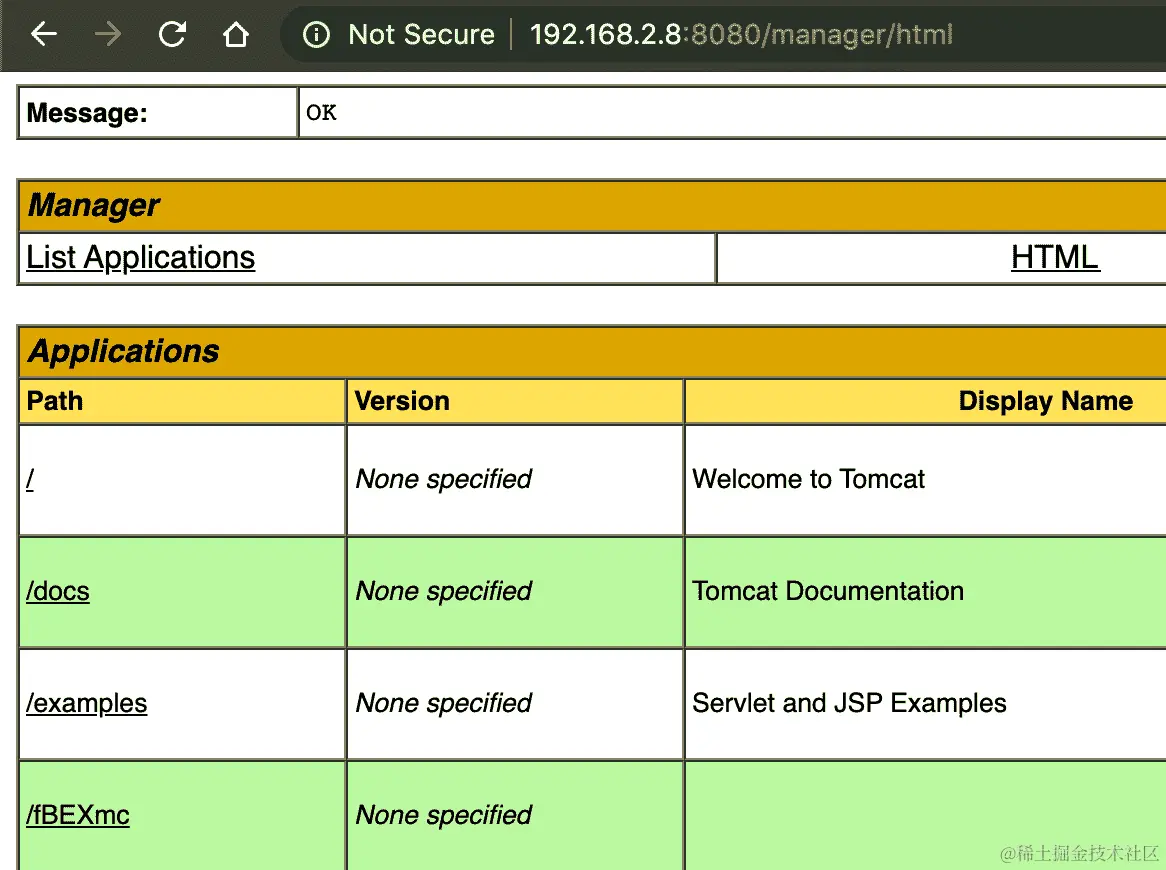Image resolution: width=1166 pixels, height=870 pixels.
Task: Click "None specified" in the root row
Action: pyautogui.click(x=444, y=479)
